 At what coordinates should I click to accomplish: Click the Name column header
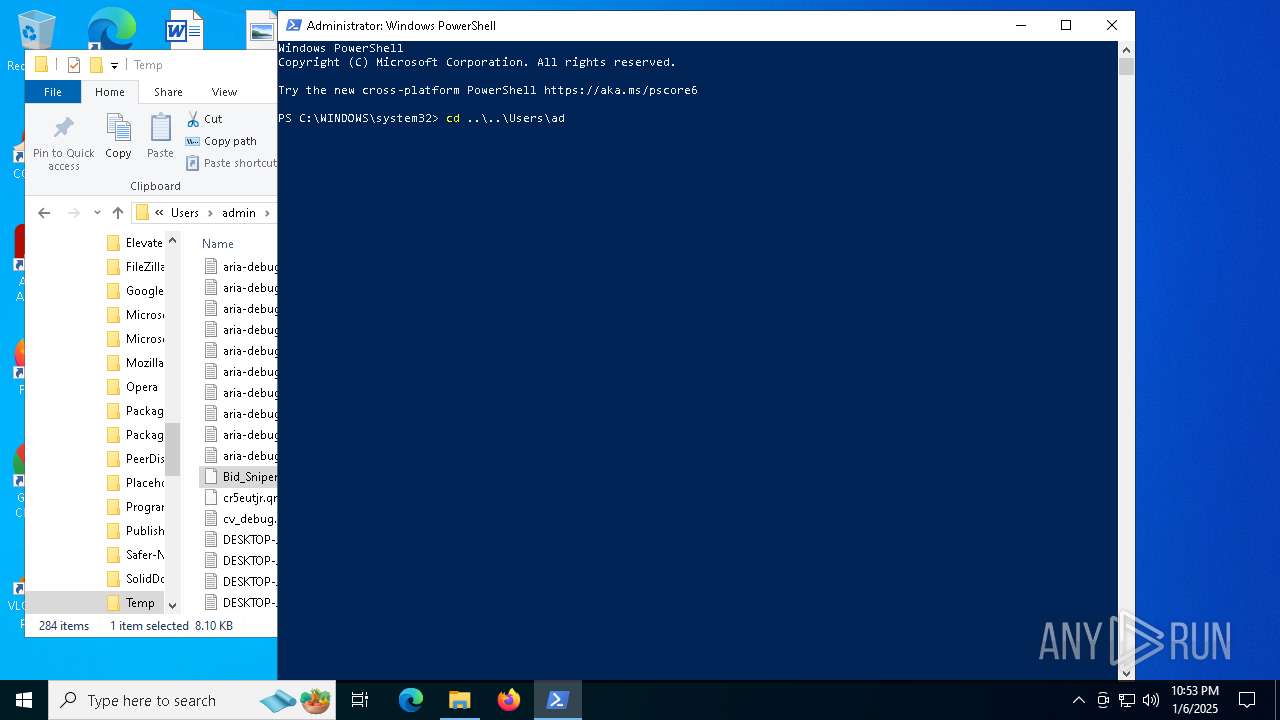(x=218, y=244)
